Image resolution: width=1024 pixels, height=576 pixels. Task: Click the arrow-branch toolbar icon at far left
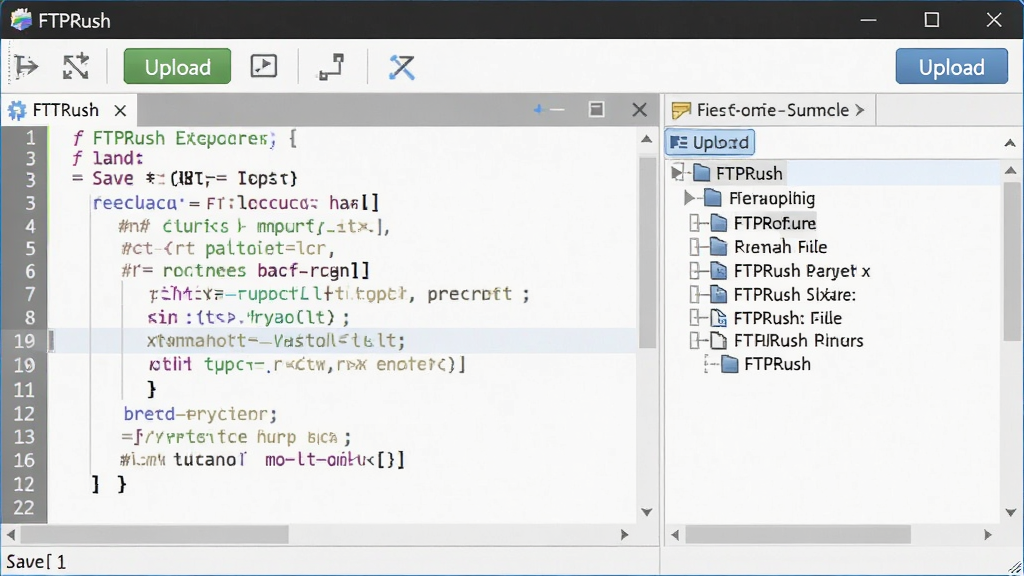click(x=26, y=67)
